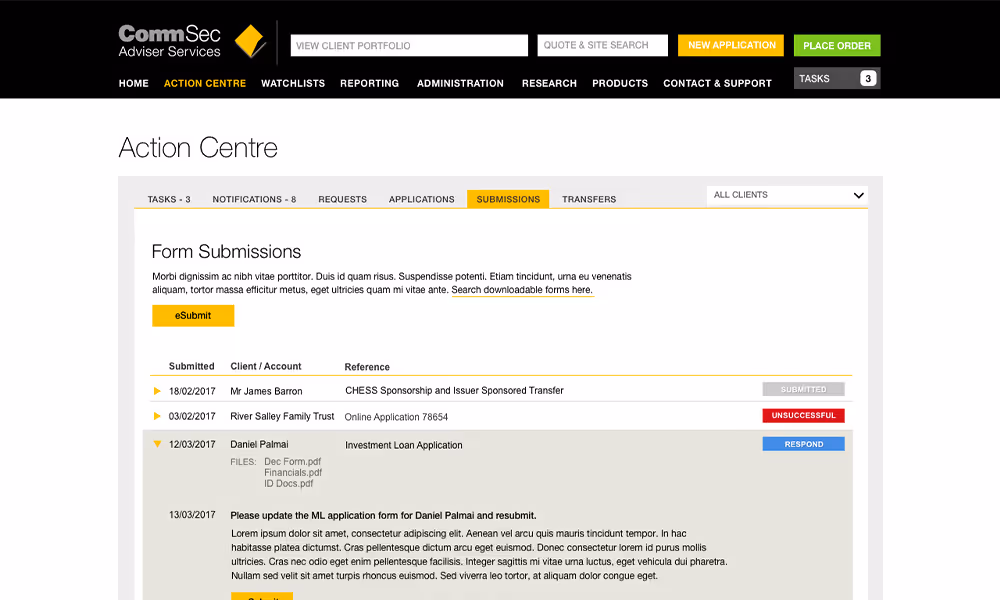The image size is (1000, 600).
Task: Open the Tasks button in header
Action: click(837, 78)
